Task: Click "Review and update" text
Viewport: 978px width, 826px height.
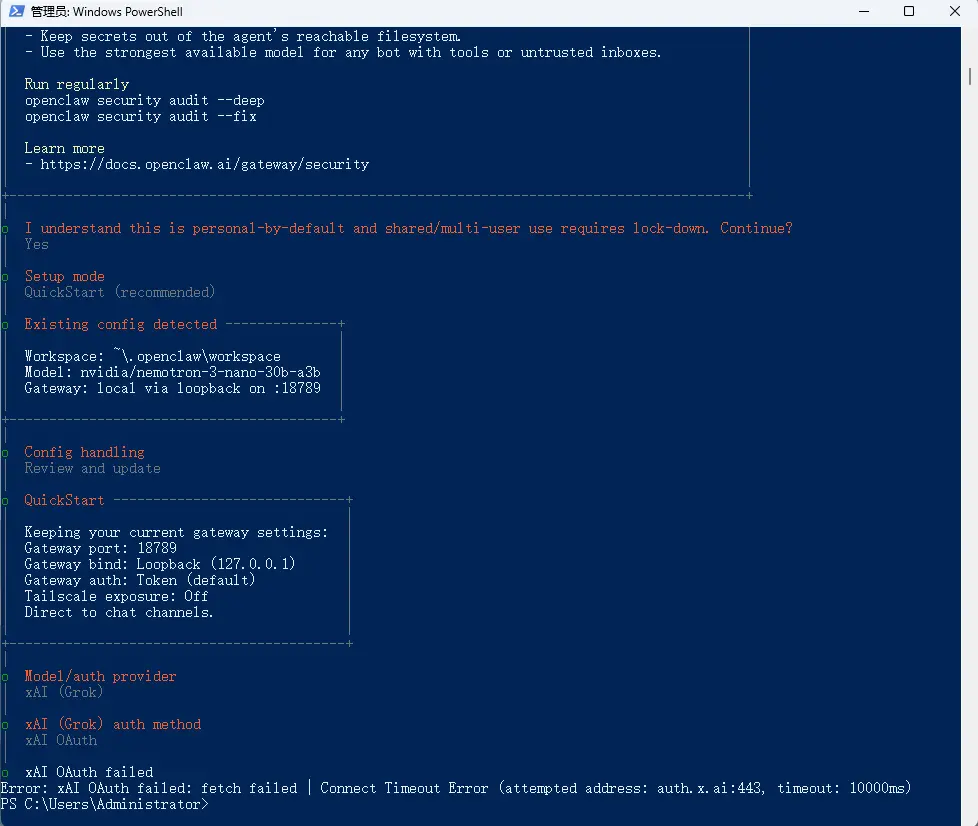Action: pos(92,469)
